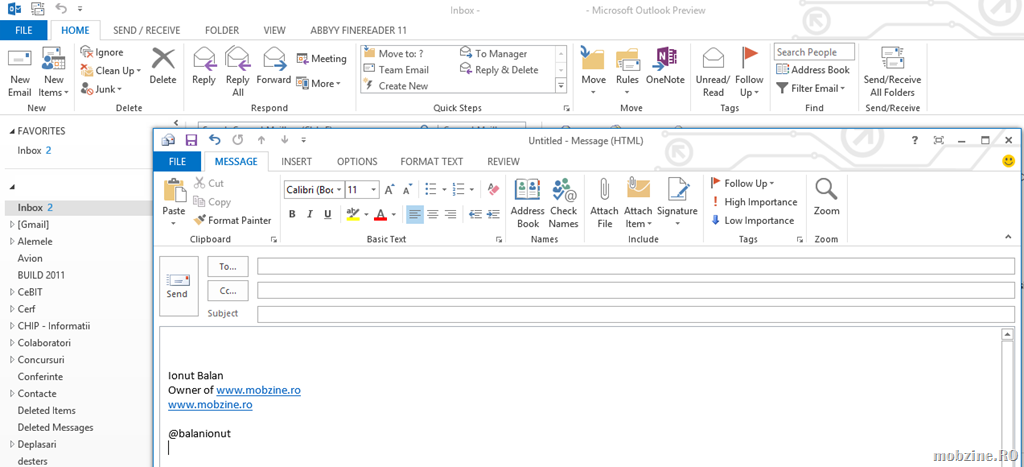Increase paragraph indent
1024x467 pixels.
click(493, 214)
